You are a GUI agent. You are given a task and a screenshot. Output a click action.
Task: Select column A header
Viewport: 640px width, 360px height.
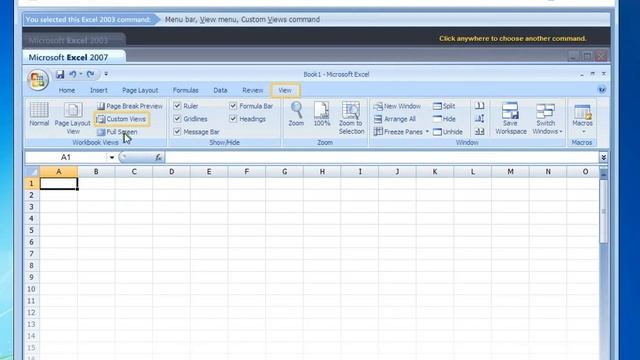click(x=59, y=172)
